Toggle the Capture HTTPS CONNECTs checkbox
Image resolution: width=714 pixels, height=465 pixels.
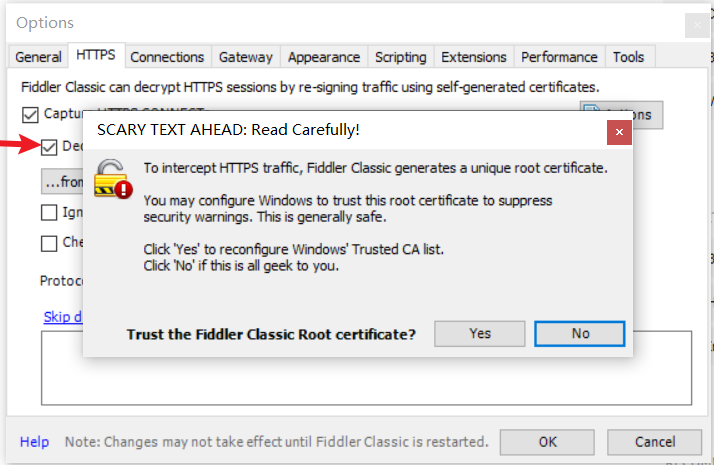[x=30, y=115]
